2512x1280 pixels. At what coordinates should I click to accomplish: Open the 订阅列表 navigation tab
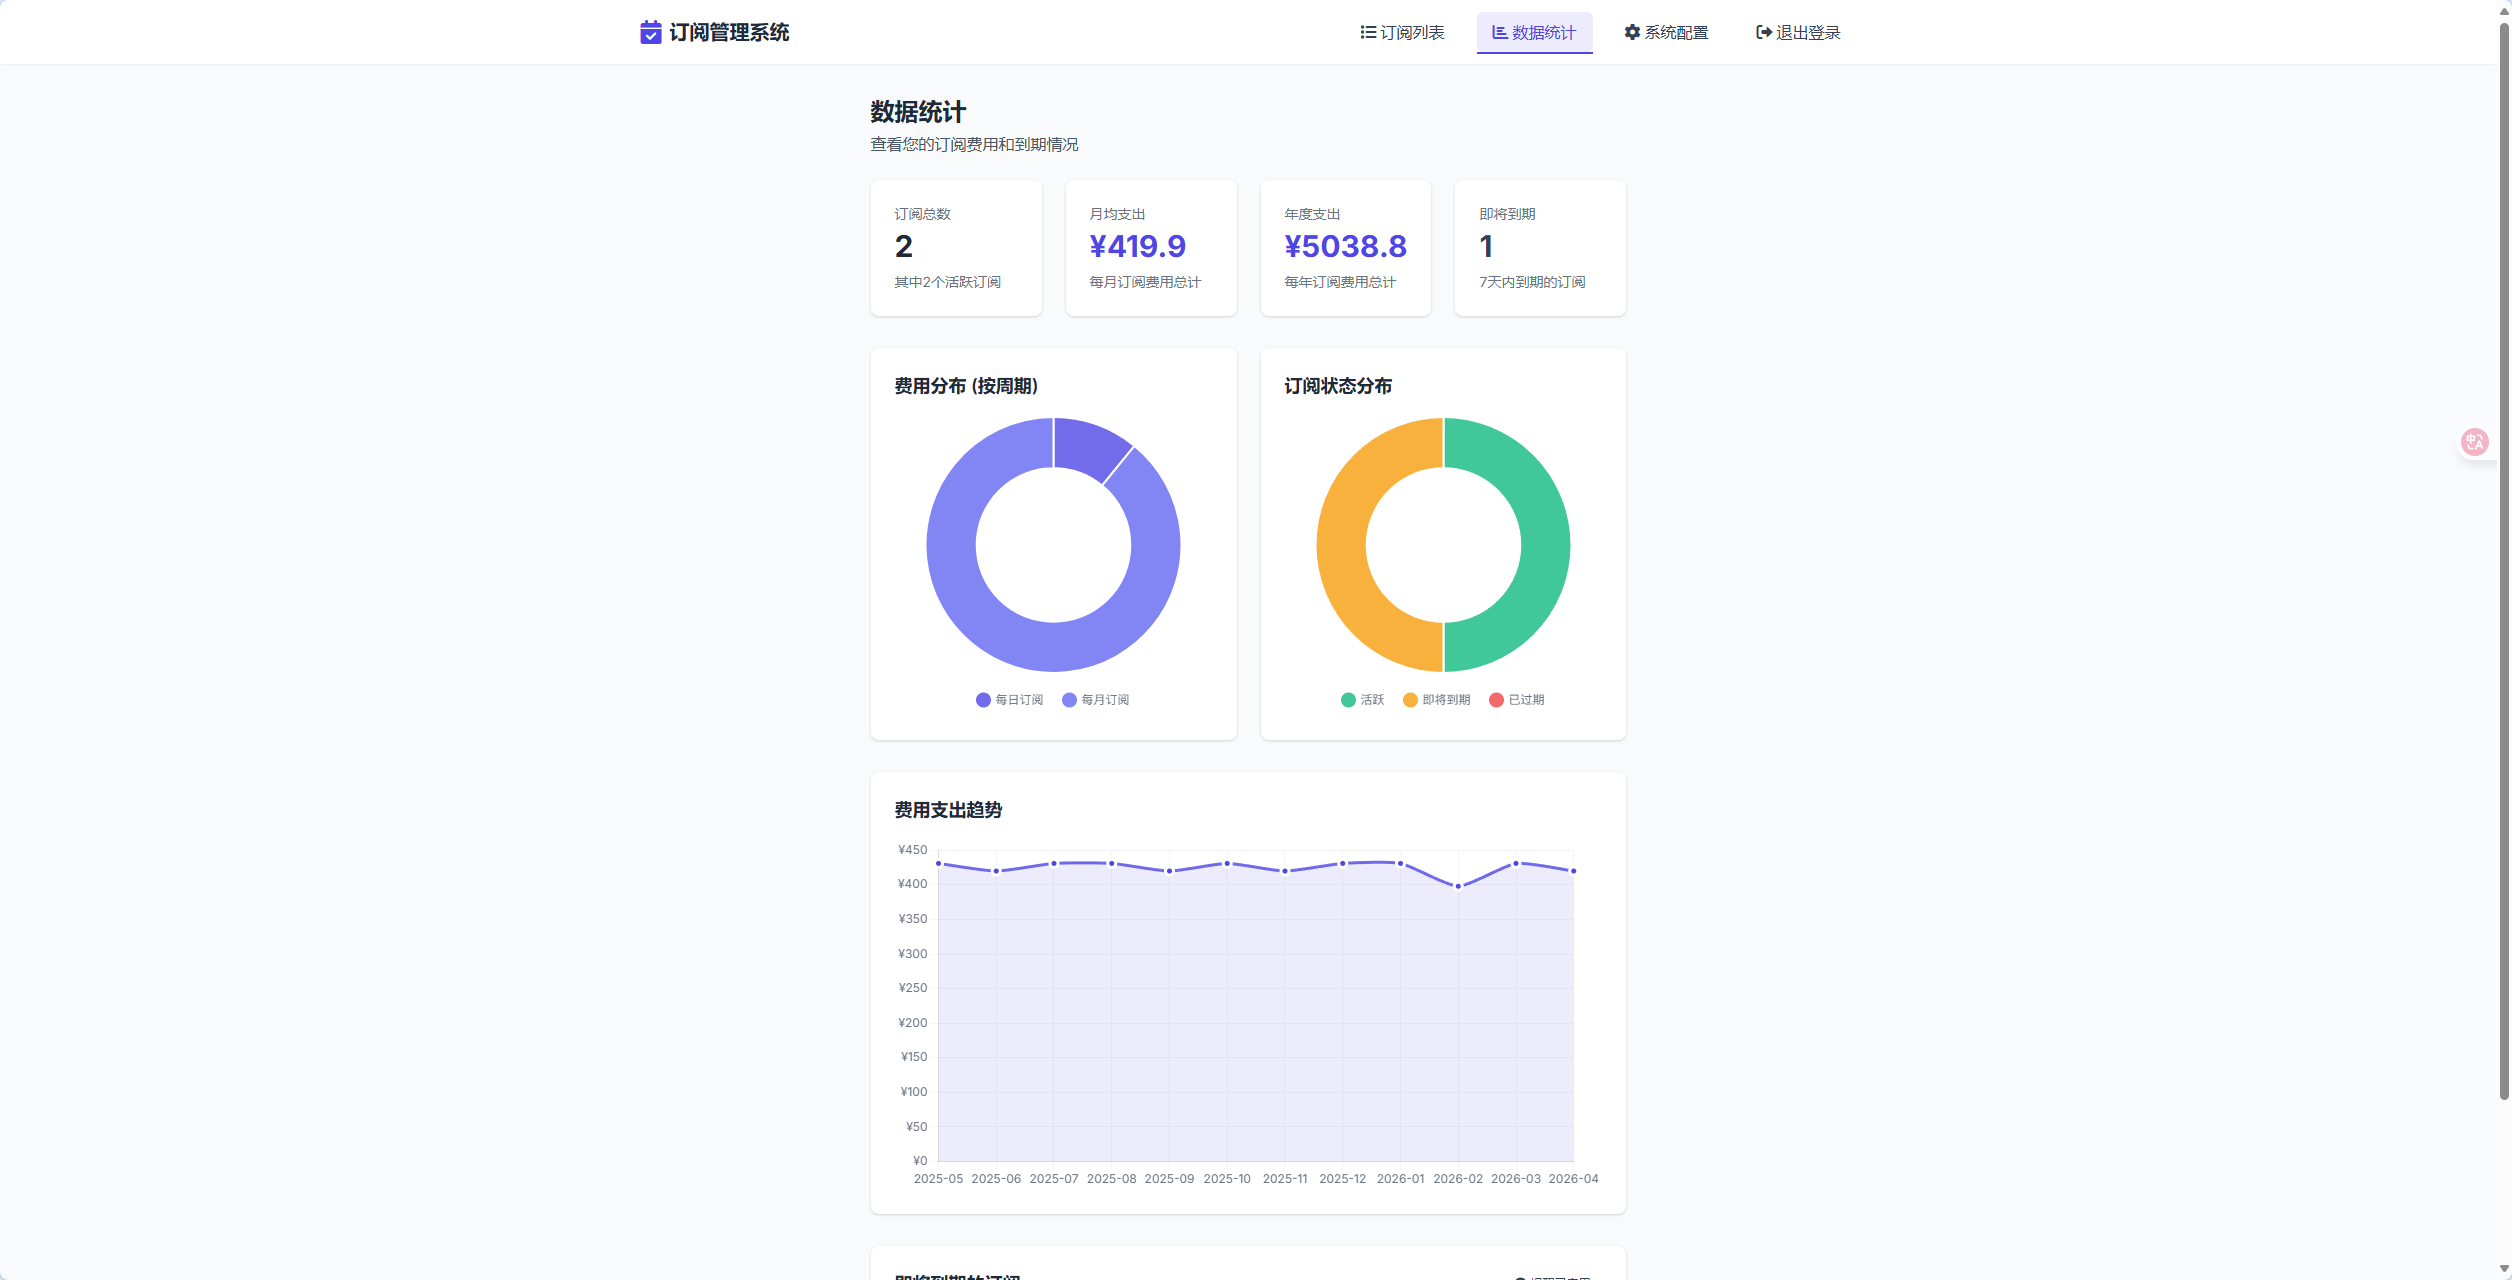(x=1411, y=33)
